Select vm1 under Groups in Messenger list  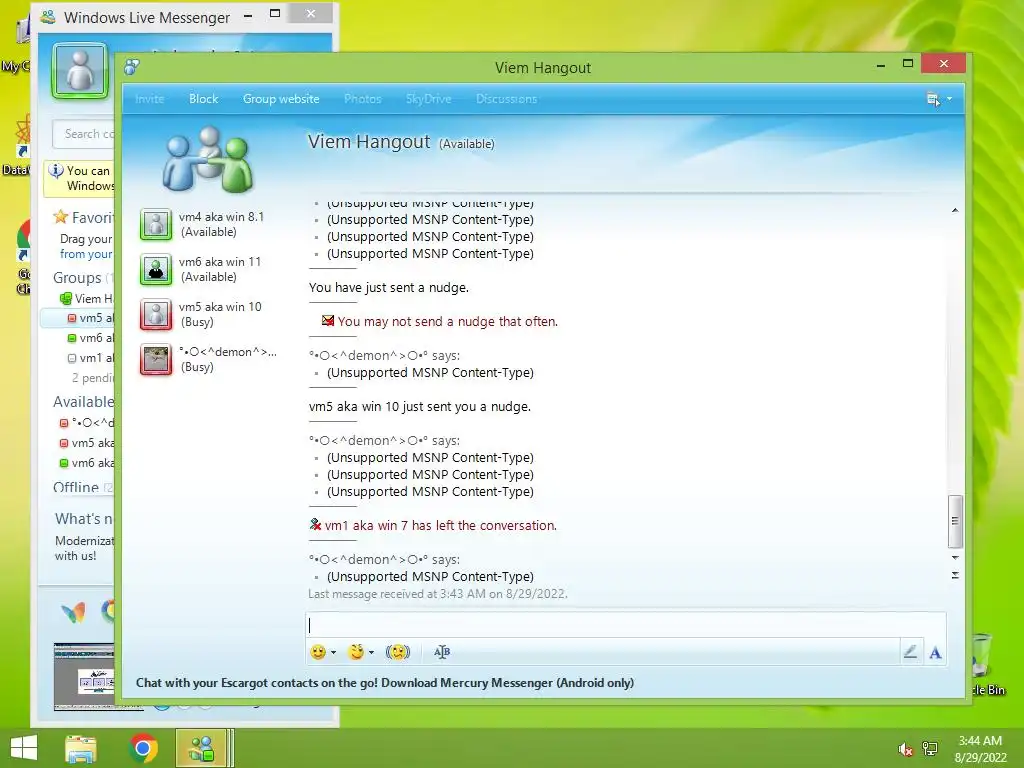coord(91,358)
